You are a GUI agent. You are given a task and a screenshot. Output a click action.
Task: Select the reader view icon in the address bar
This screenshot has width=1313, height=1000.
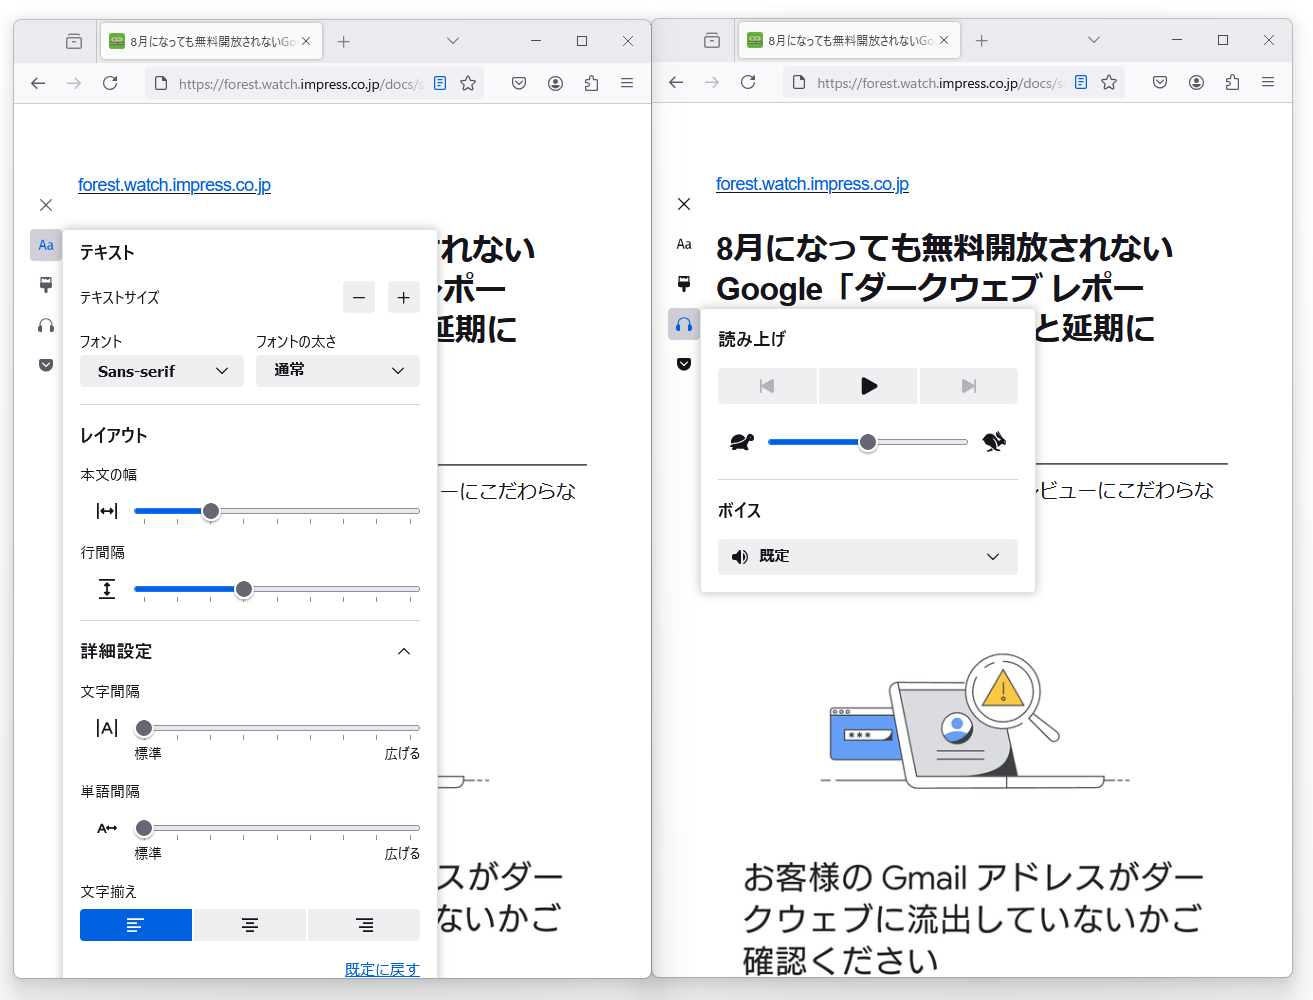tap(440, 83)
